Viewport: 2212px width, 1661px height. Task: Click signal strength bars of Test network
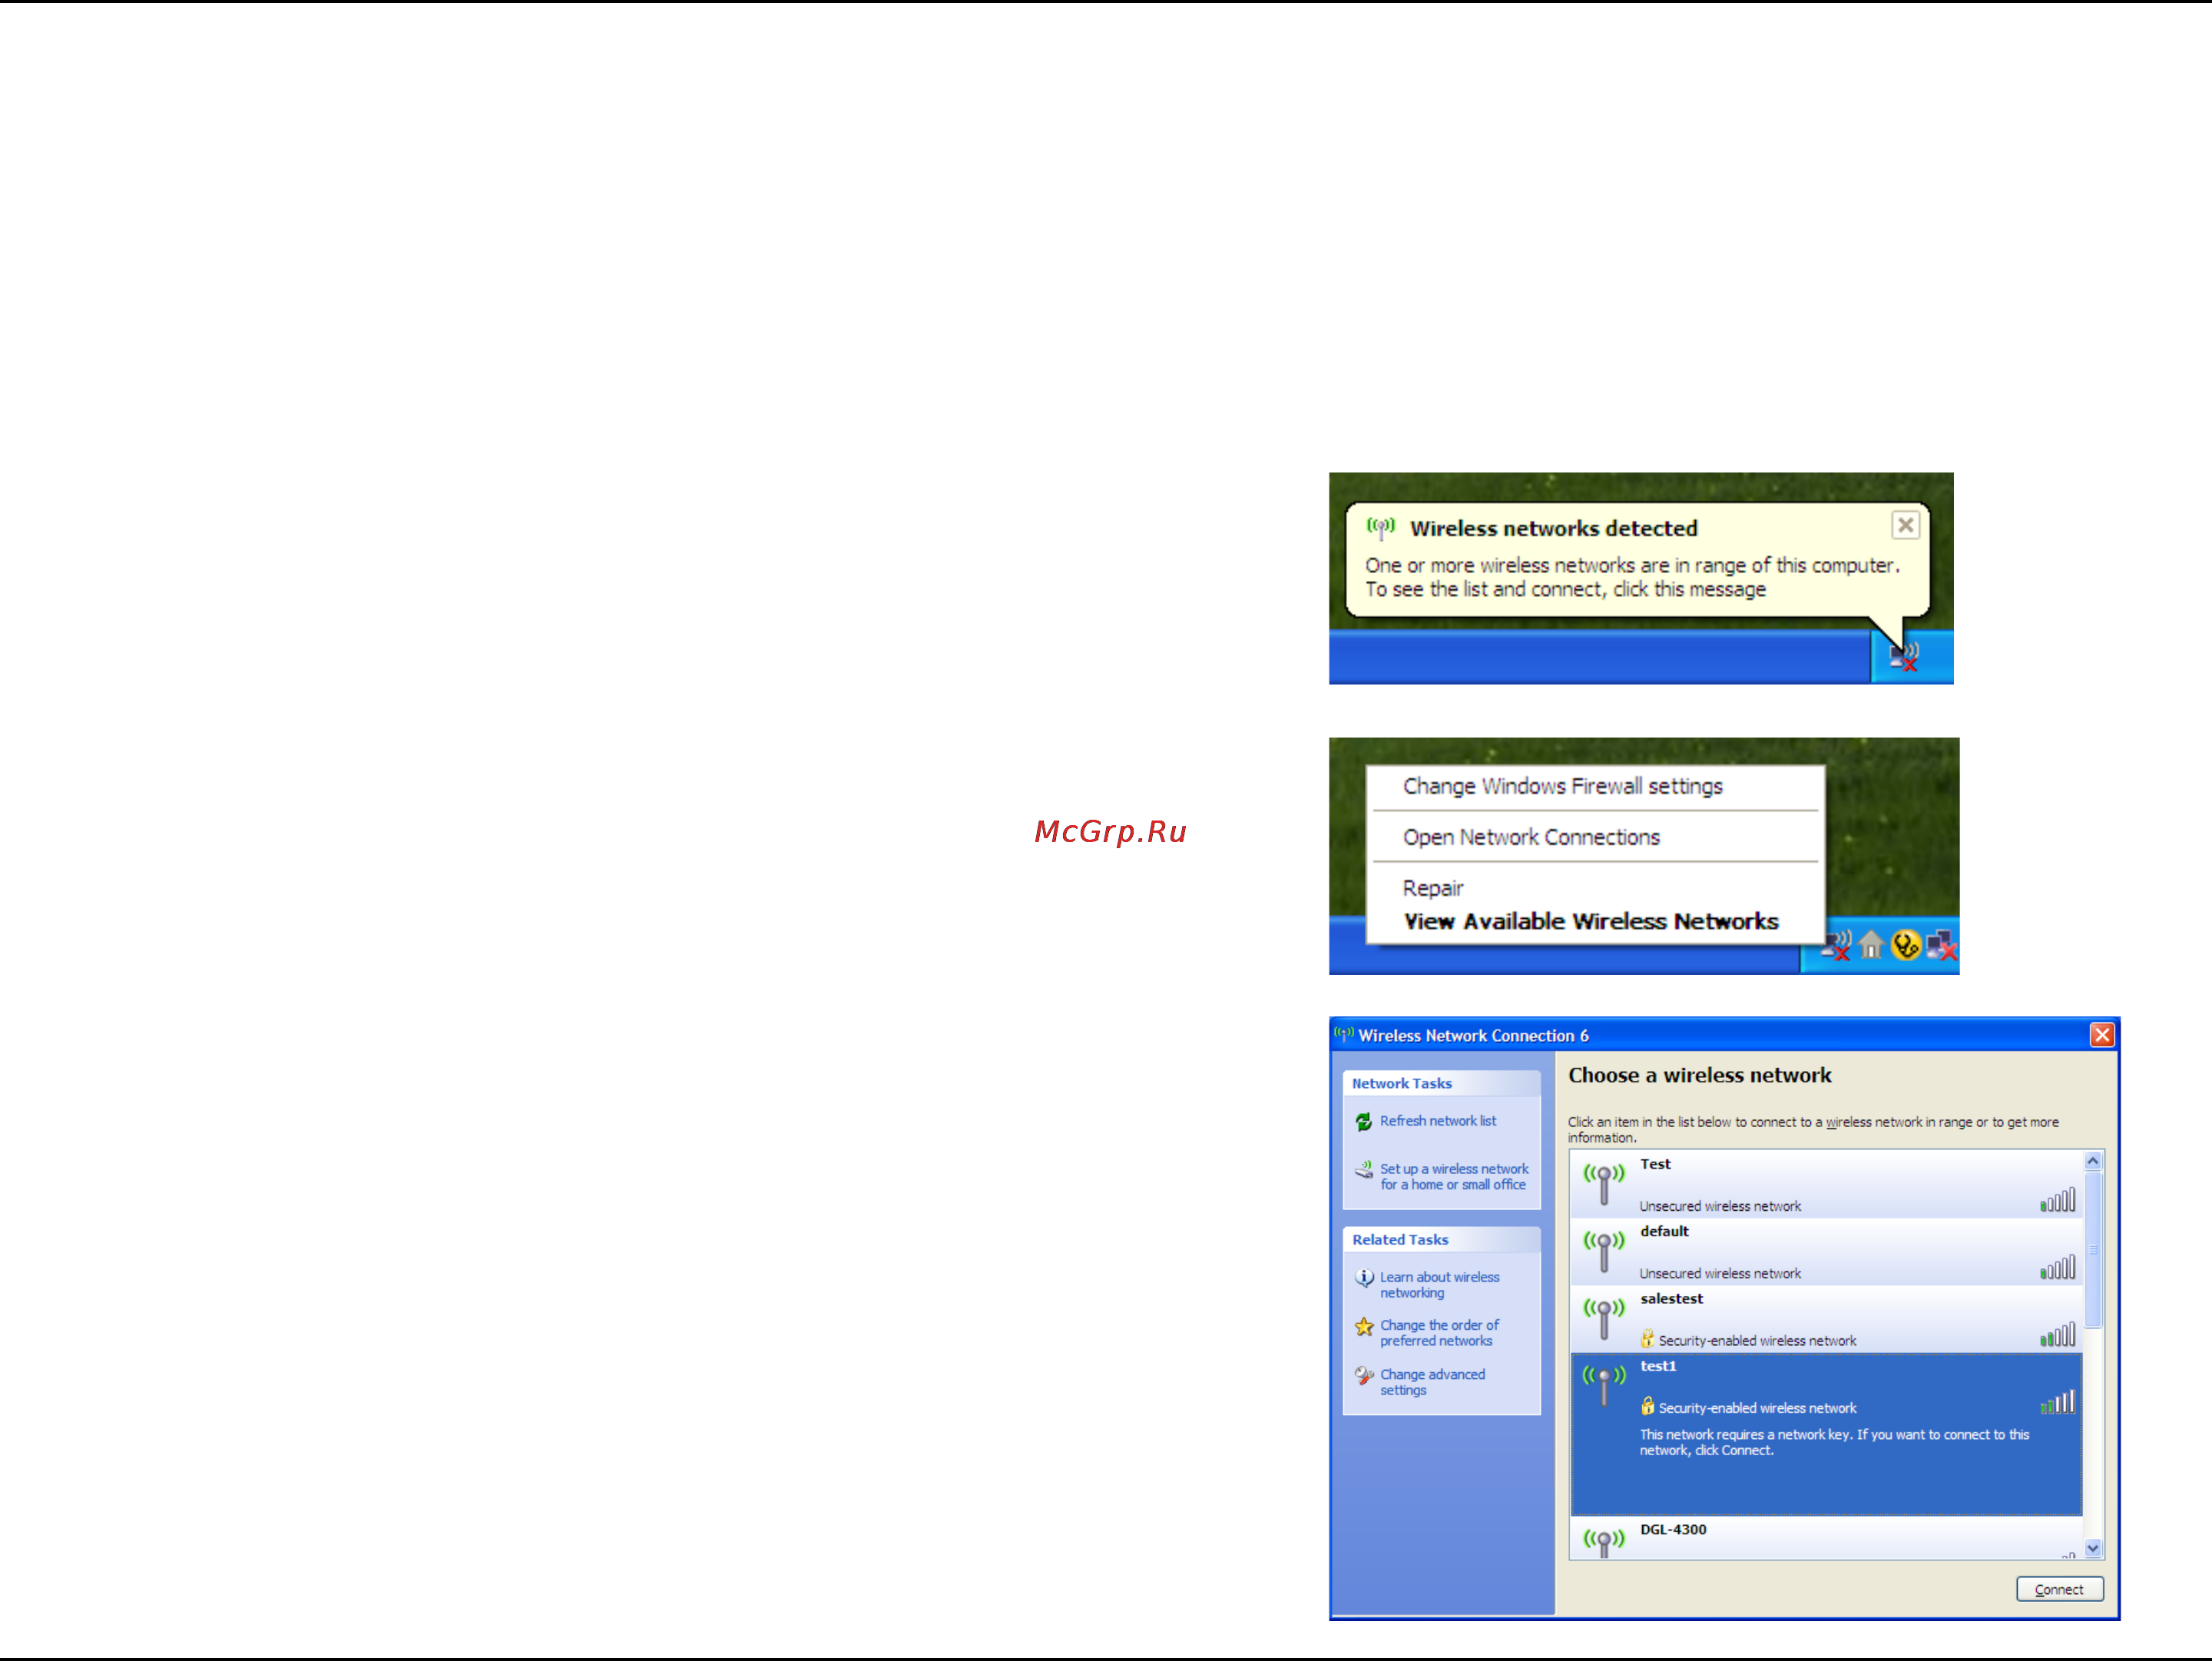2058,1200
